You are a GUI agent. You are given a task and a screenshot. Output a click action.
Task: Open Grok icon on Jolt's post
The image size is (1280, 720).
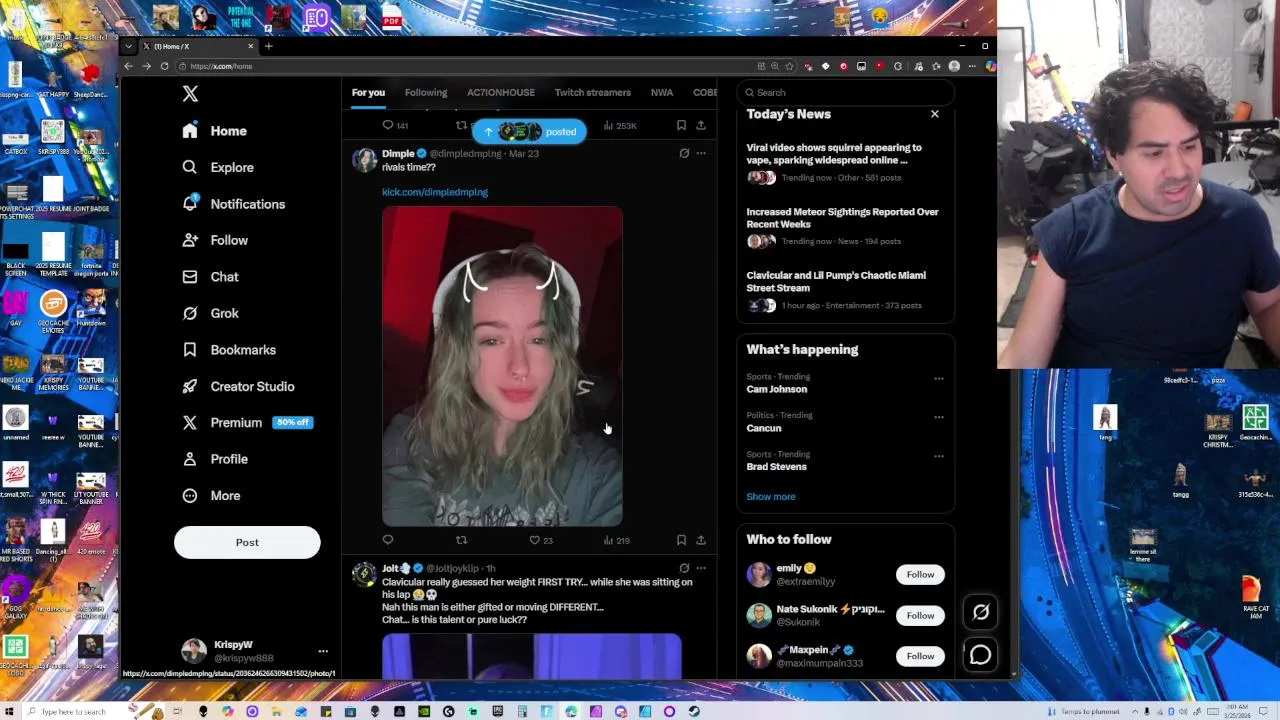point(684,568)
